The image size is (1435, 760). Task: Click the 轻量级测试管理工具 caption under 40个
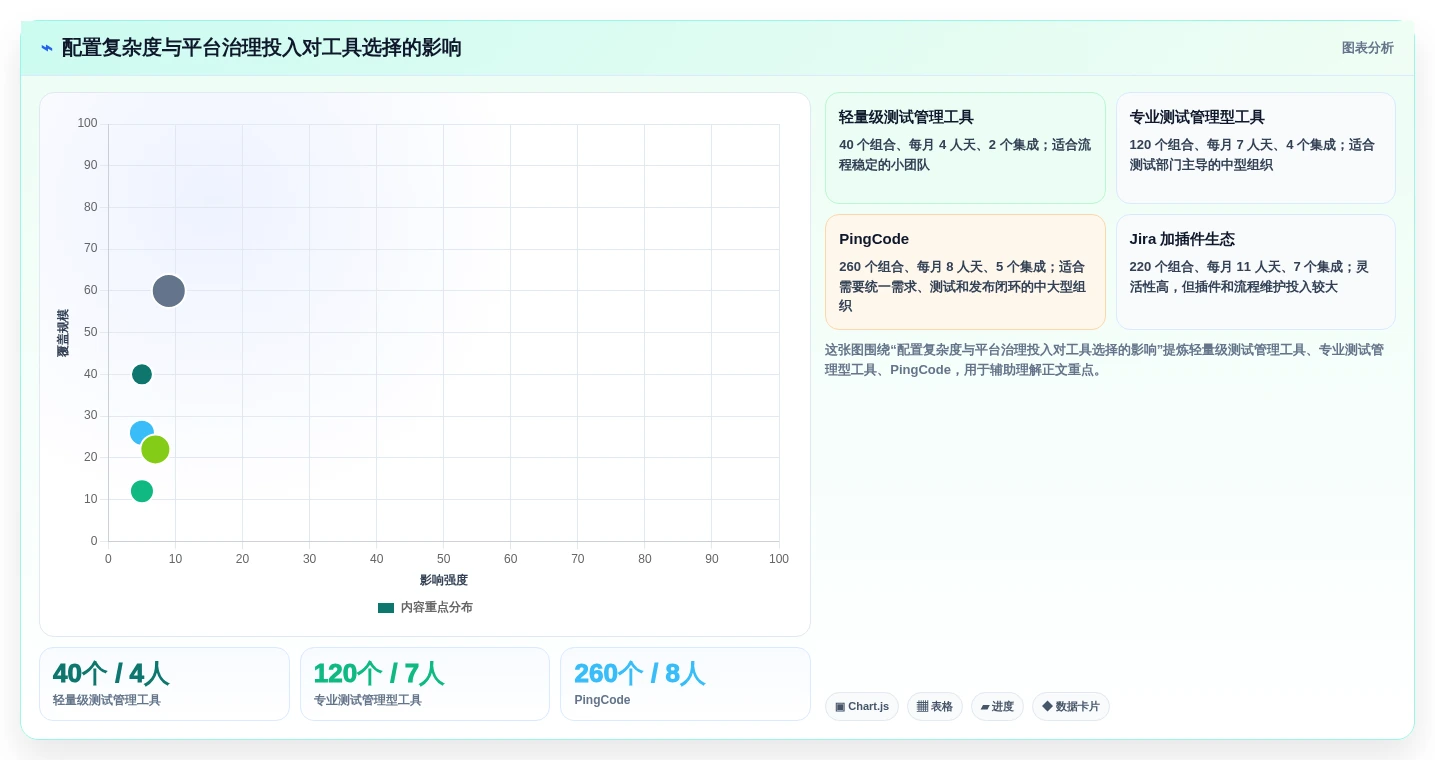pyautogui.click(x=107, y=700)
